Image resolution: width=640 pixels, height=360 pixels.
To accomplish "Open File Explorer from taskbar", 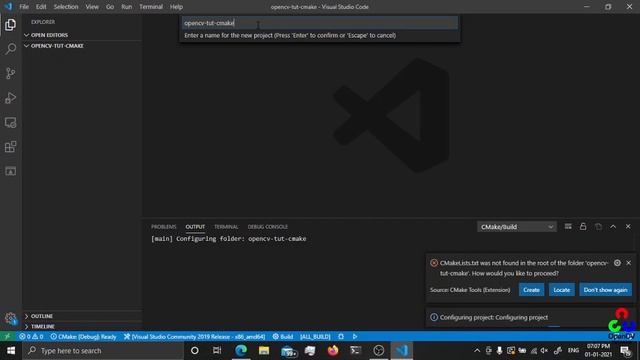I will pos(264,351).
